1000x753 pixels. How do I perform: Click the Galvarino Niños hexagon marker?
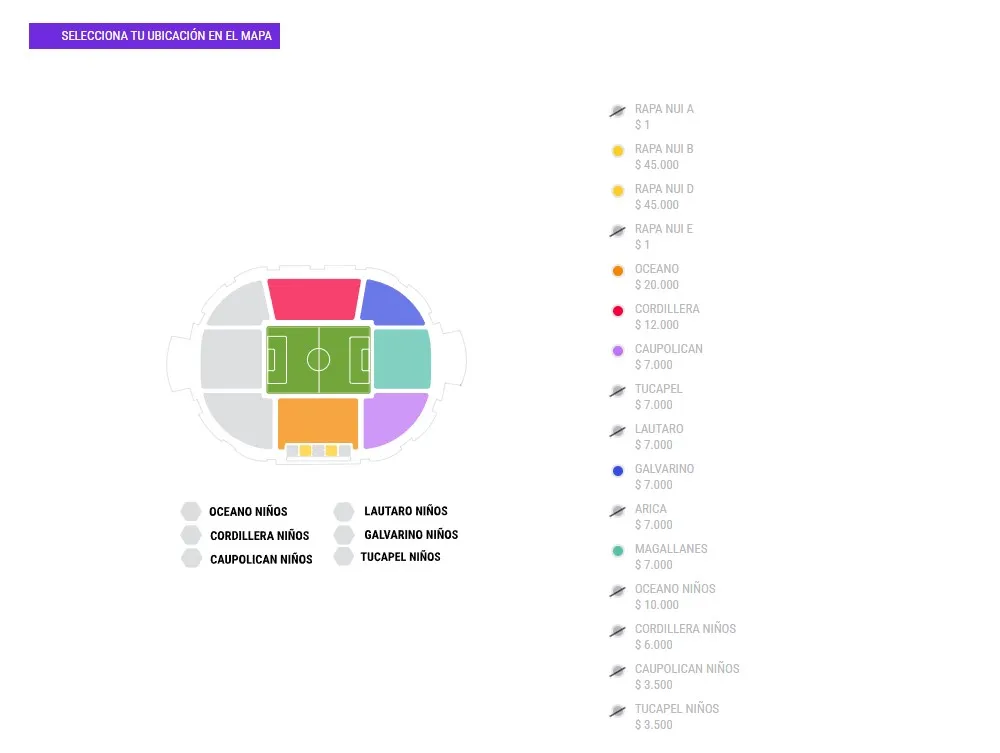pos(344,534)
